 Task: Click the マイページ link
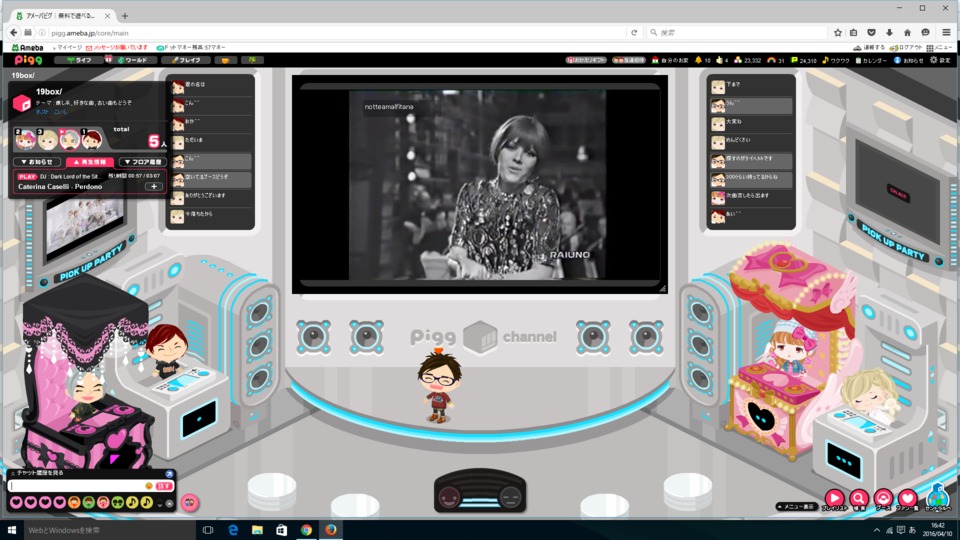(67, 47)
